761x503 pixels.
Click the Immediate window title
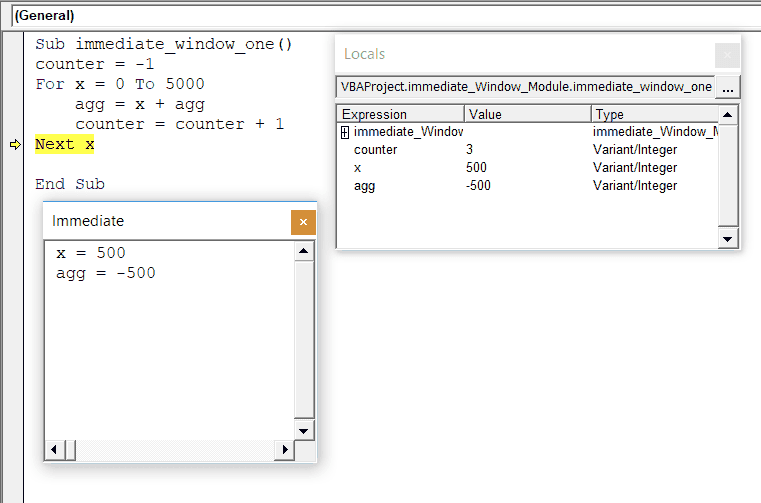(88, 221)
